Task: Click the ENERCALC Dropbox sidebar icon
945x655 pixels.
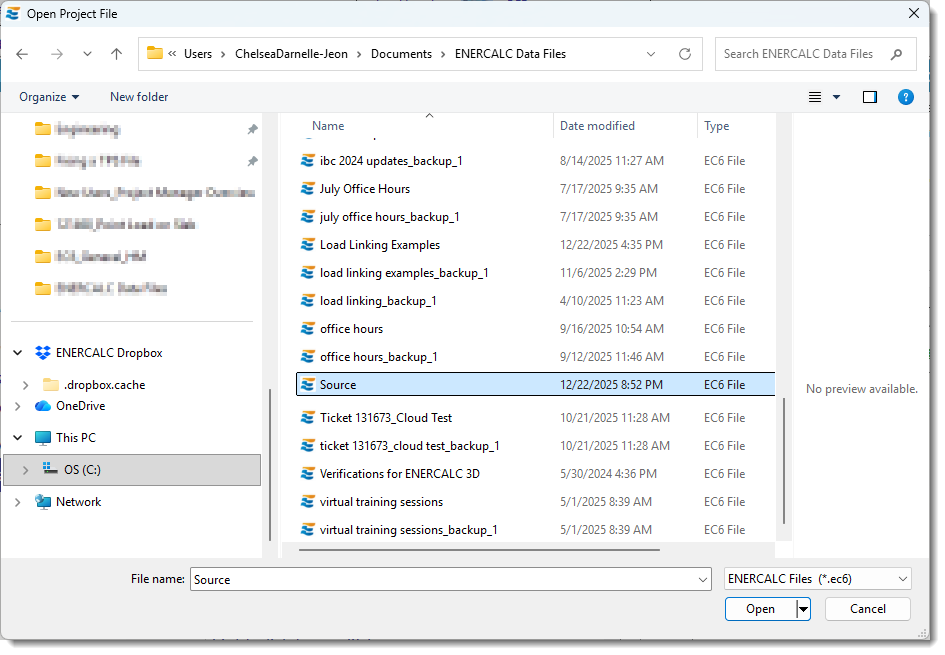Action: coord(42,352)
